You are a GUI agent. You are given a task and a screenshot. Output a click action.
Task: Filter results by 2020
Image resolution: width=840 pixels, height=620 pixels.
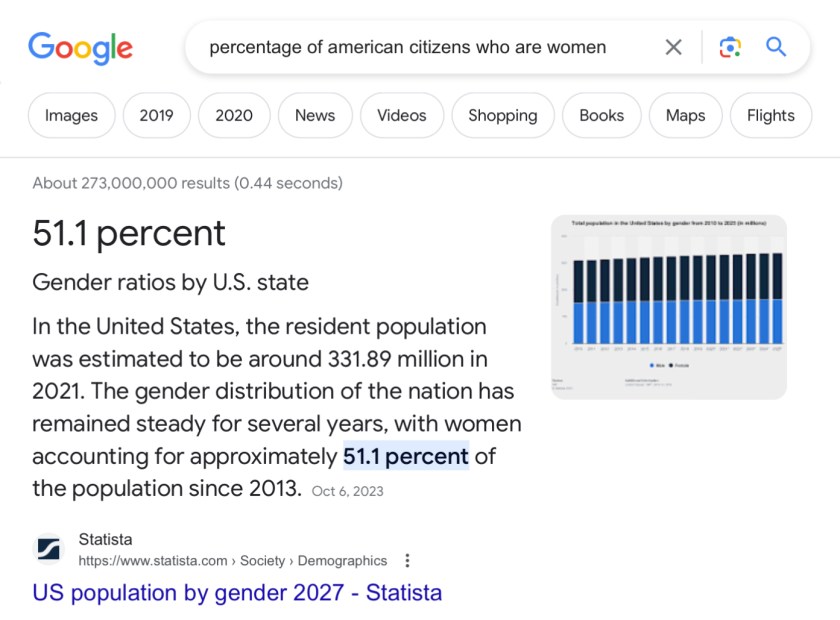pyautogui.click(x=234, y=115)
